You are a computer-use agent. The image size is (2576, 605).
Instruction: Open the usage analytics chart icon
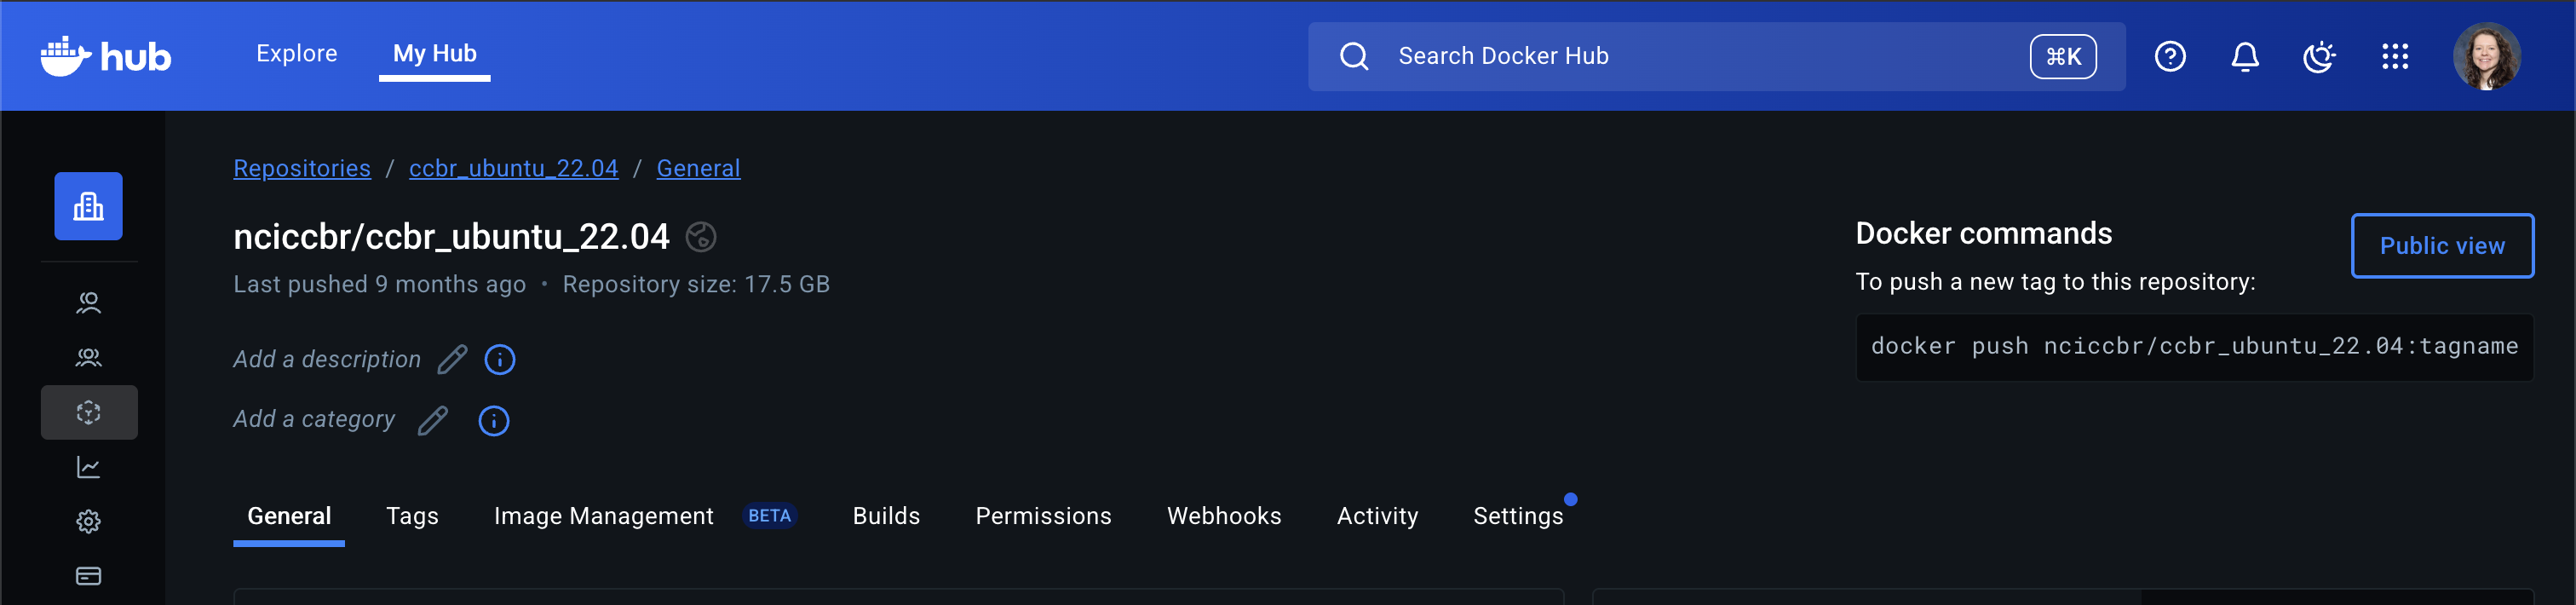point(88,467)
